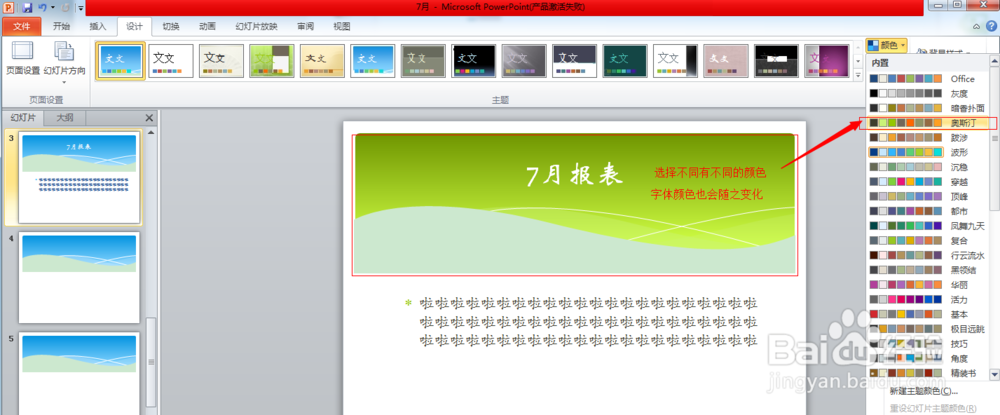The width and height of the screenshot is (1000, 415).
Task: Click 新建主题颜色 to create theme colors
Action: click(x=924, y=391)
